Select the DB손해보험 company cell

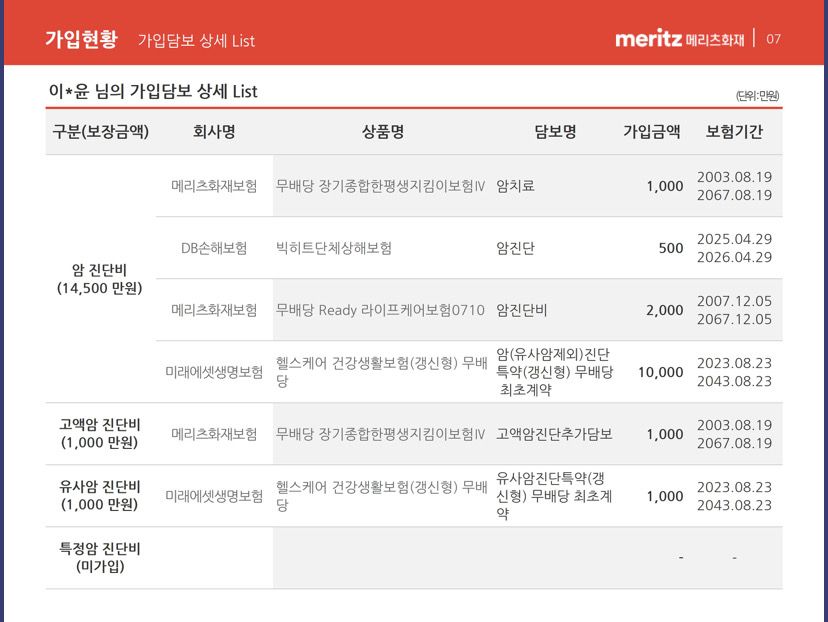tap(213, 248)
